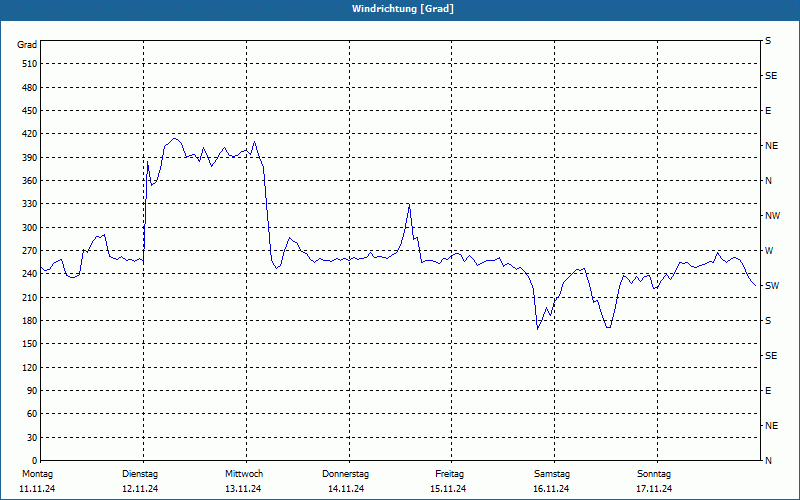Click the 30 axis value
The width and height of the screenshot is (800, 500).
pyautogui.click(x=32, y=437)
